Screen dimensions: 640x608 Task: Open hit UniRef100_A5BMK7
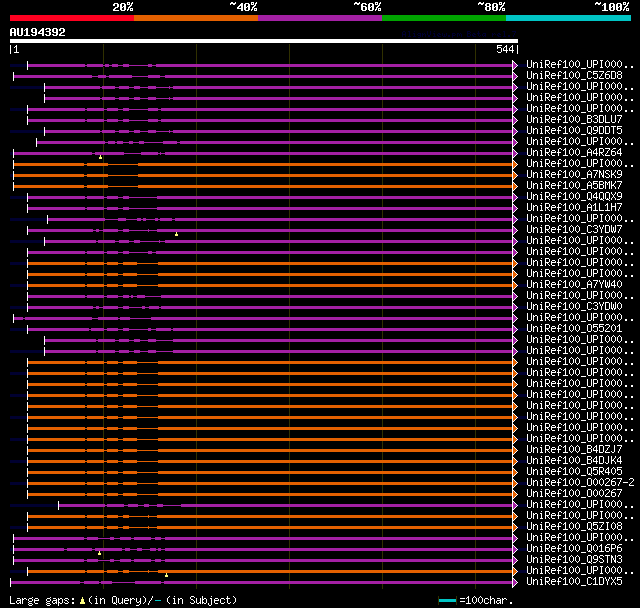pyautogui.click(x=574, y=186)
